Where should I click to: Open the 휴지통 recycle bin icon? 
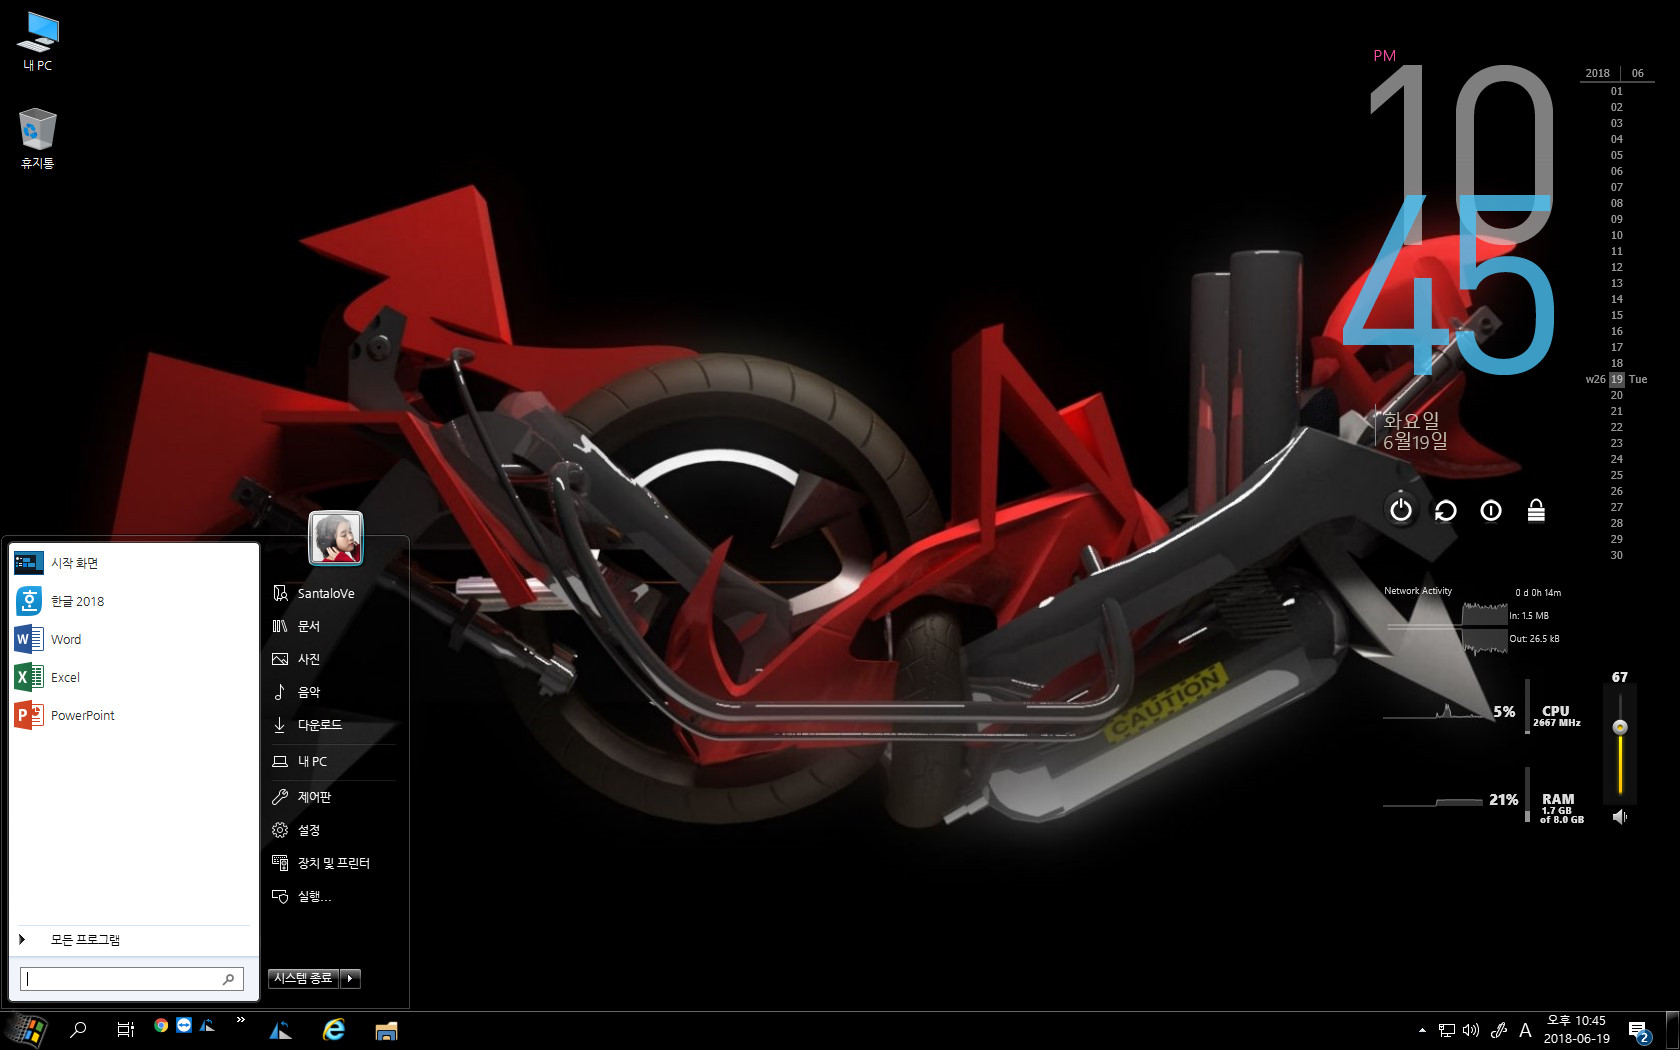[38, 139]
